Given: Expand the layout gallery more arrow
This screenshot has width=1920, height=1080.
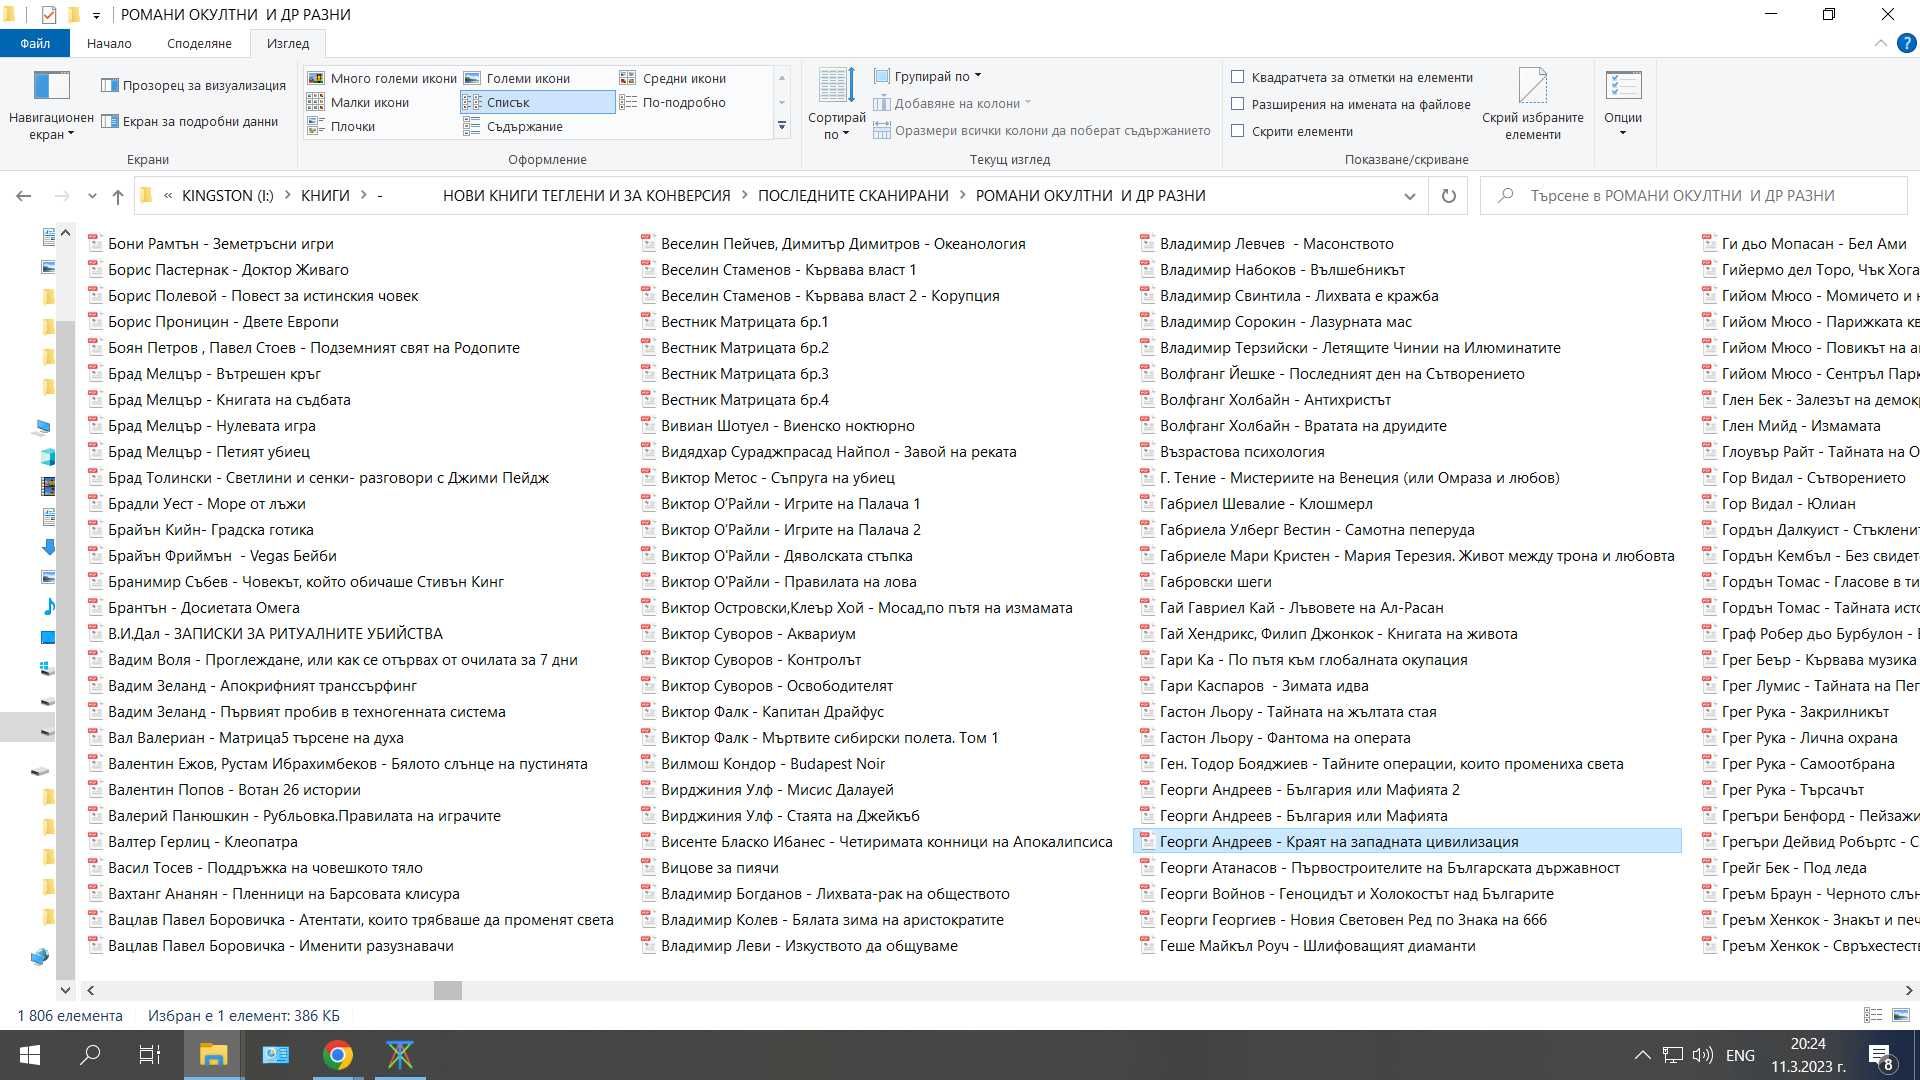Looking at the screenshot, I should tap(782, 126).
